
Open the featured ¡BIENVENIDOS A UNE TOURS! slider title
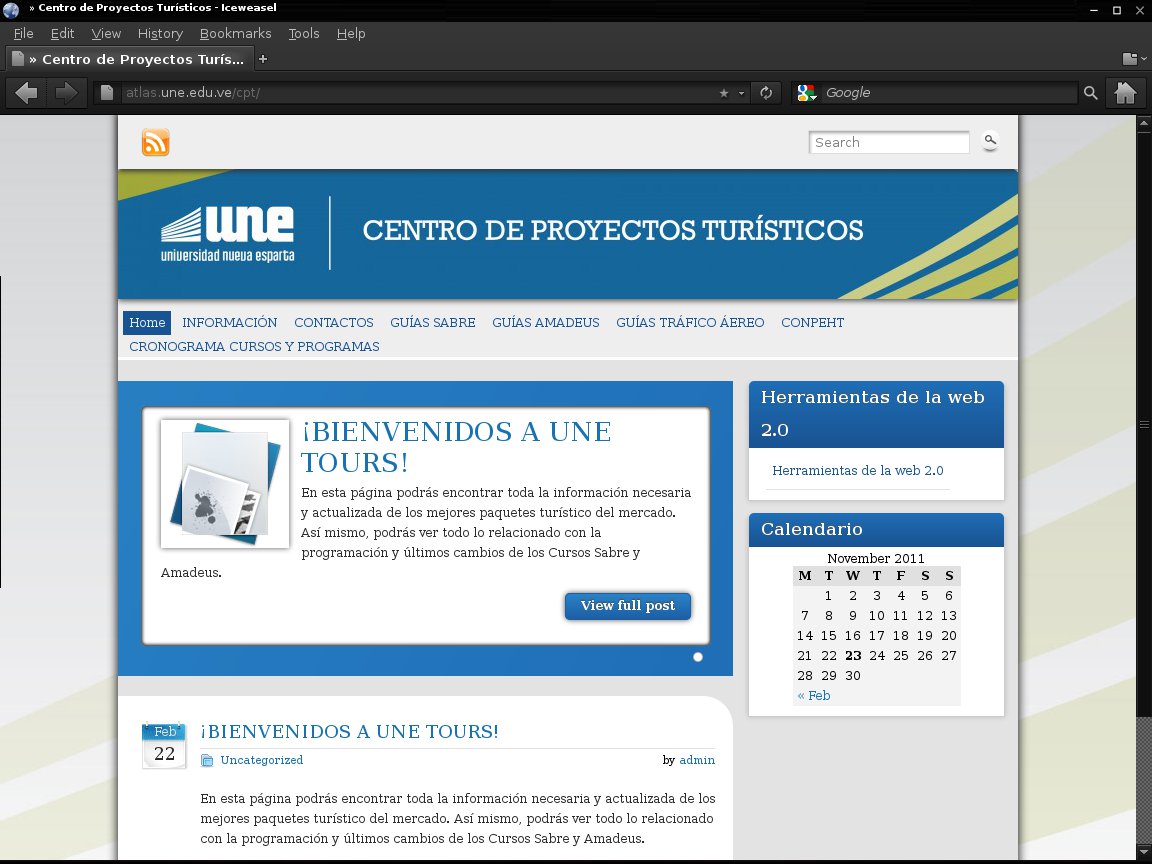pyautogui.click(x=456, y=447)
